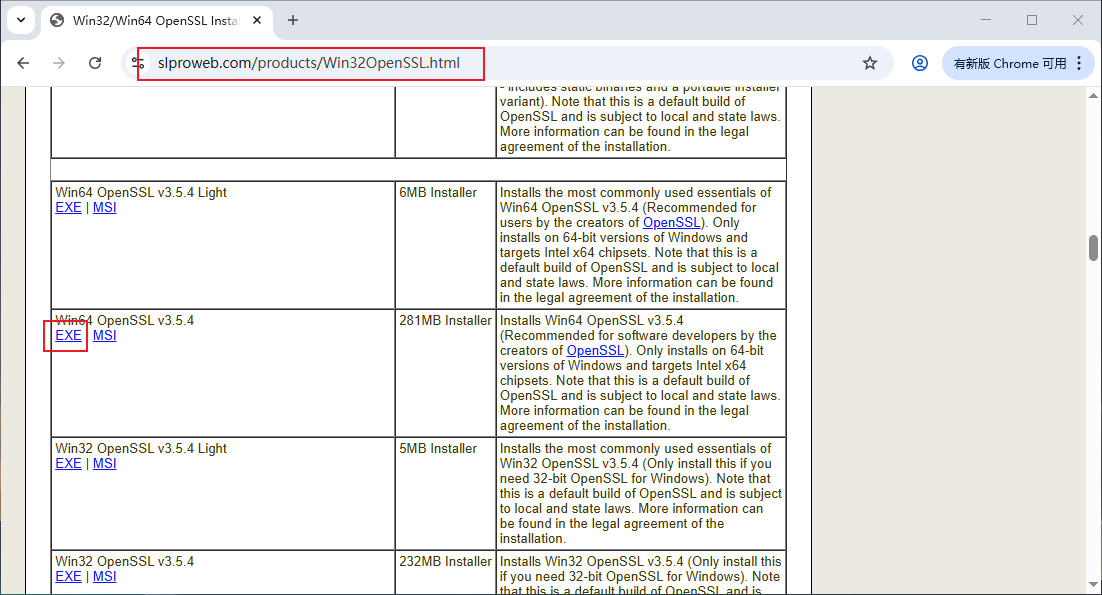
Task: Bookmark this page with star icon
Action: (x=870, y=63)
